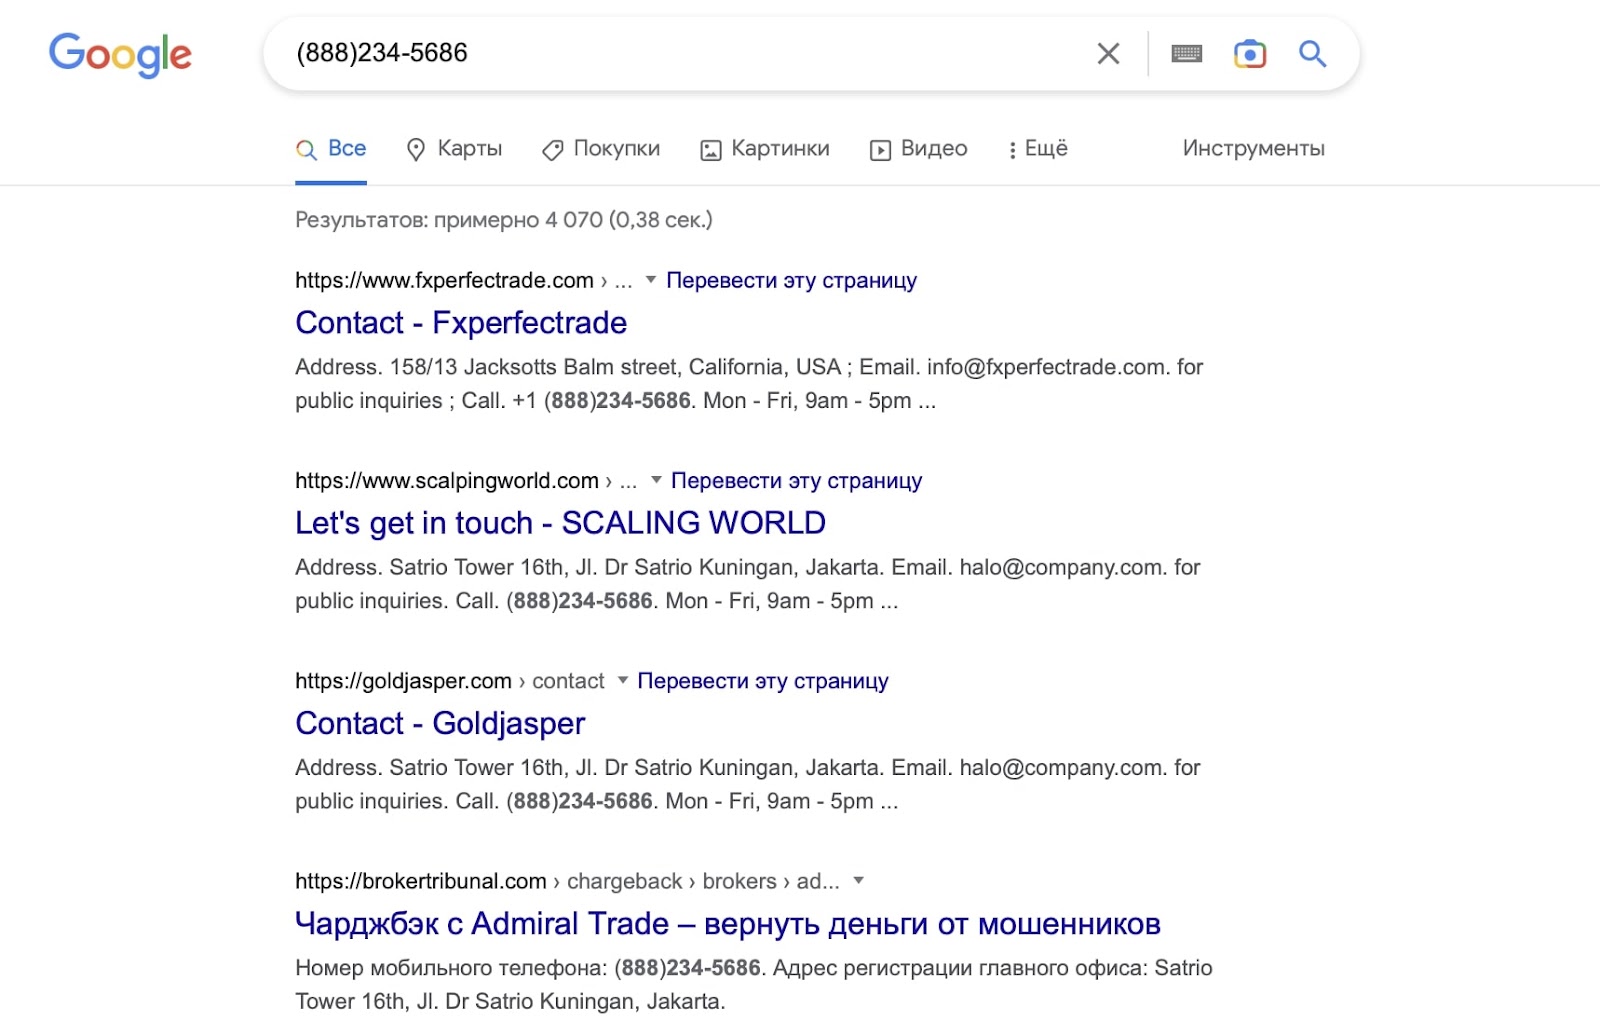The image size is (1600, 1021).
Task: Translate the scalpingworld.com page
Action: pos(796,481)
